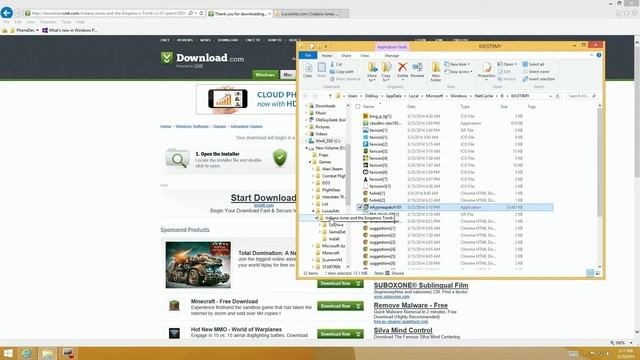Select the Minecraft folder in tree
Viewport: 640px width, 360px height.
[x=330, y=253]
